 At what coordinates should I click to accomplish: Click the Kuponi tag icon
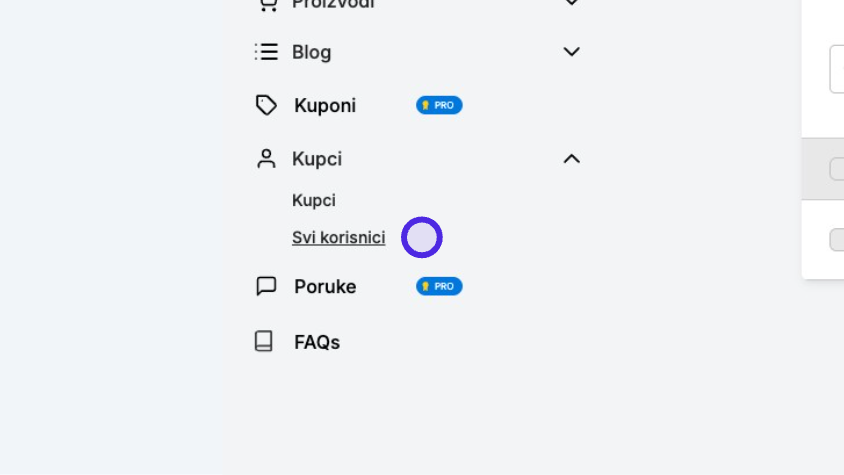266,105
